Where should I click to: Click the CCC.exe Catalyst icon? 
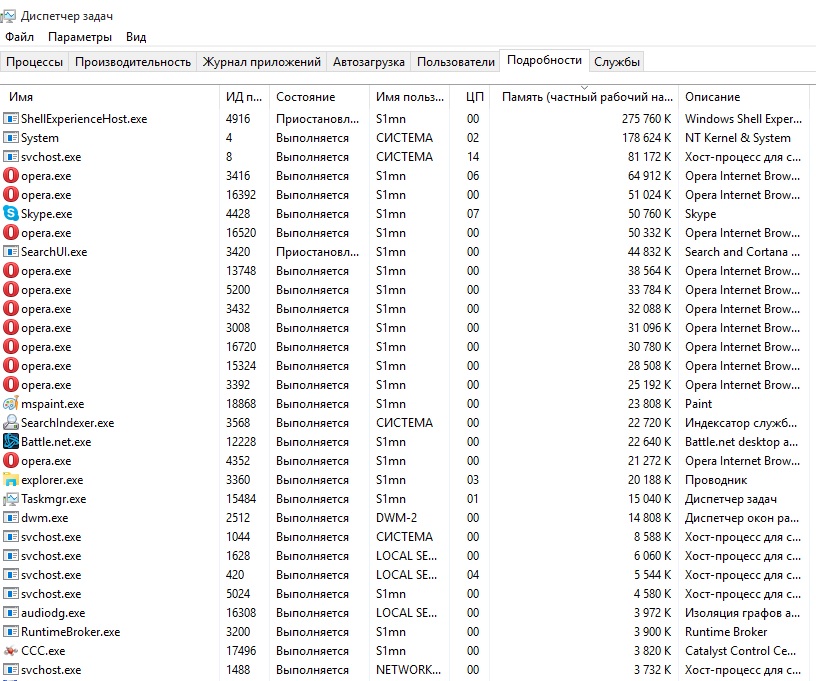coord(10,651)
